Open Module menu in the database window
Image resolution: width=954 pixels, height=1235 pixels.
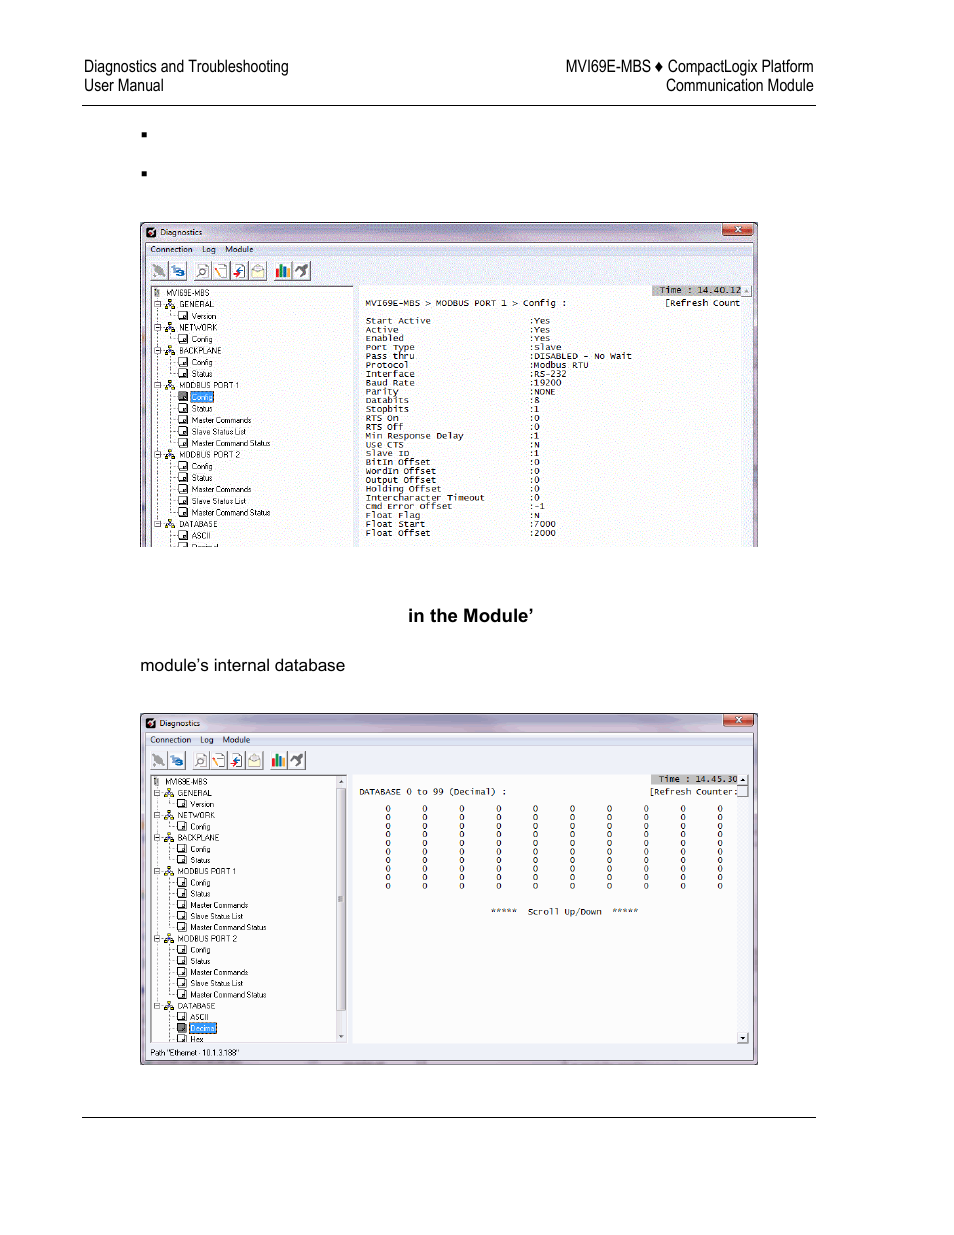click(237, 740)
